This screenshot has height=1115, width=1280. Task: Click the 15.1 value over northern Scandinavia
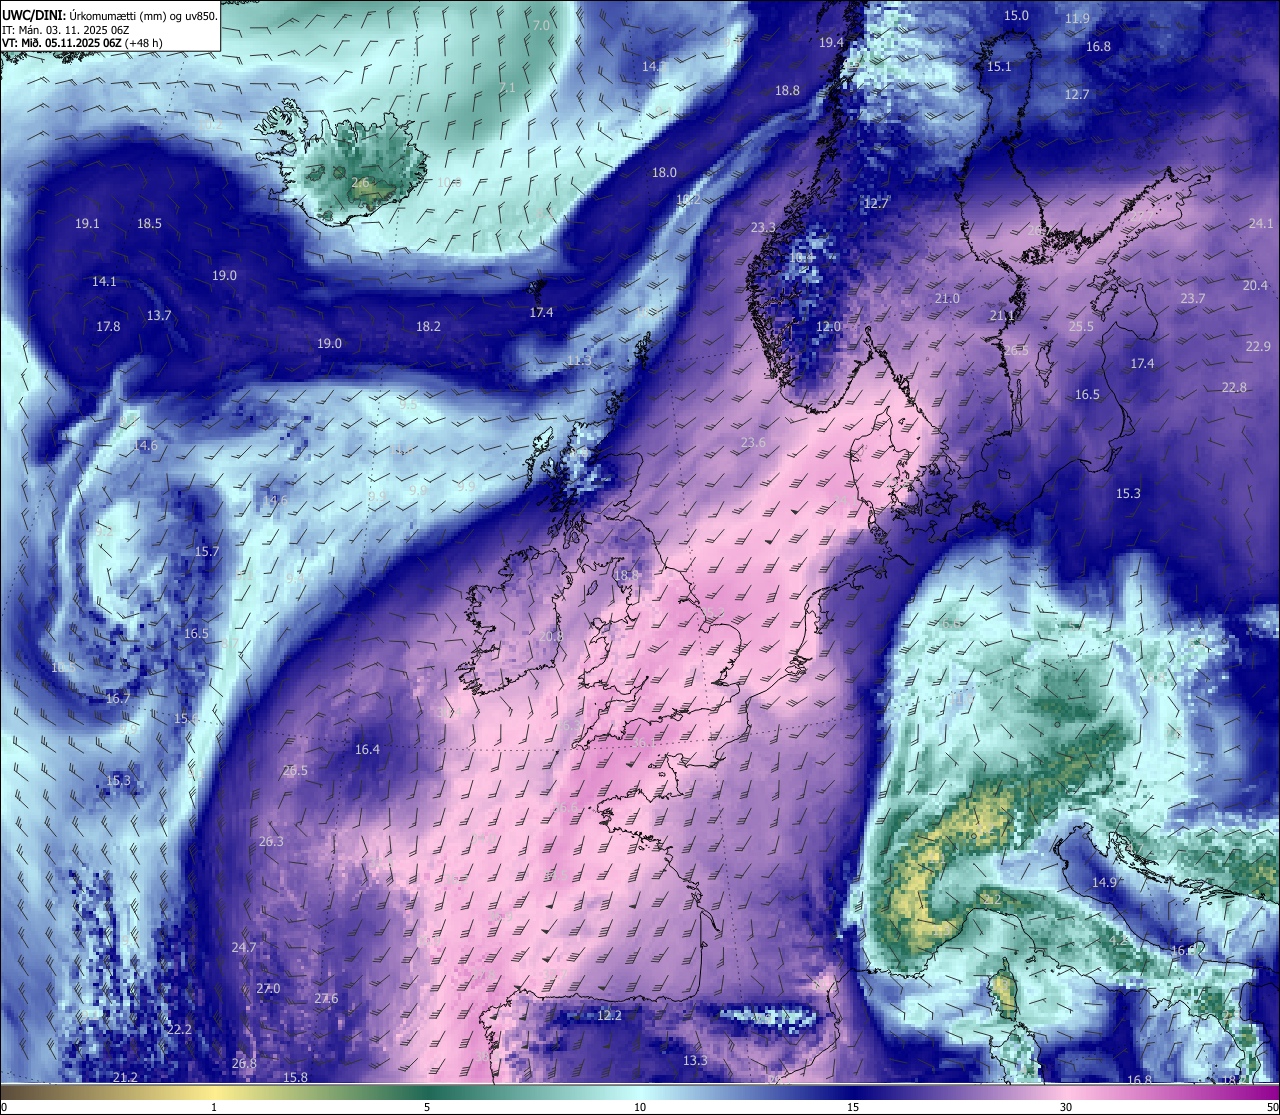(999, 67)
